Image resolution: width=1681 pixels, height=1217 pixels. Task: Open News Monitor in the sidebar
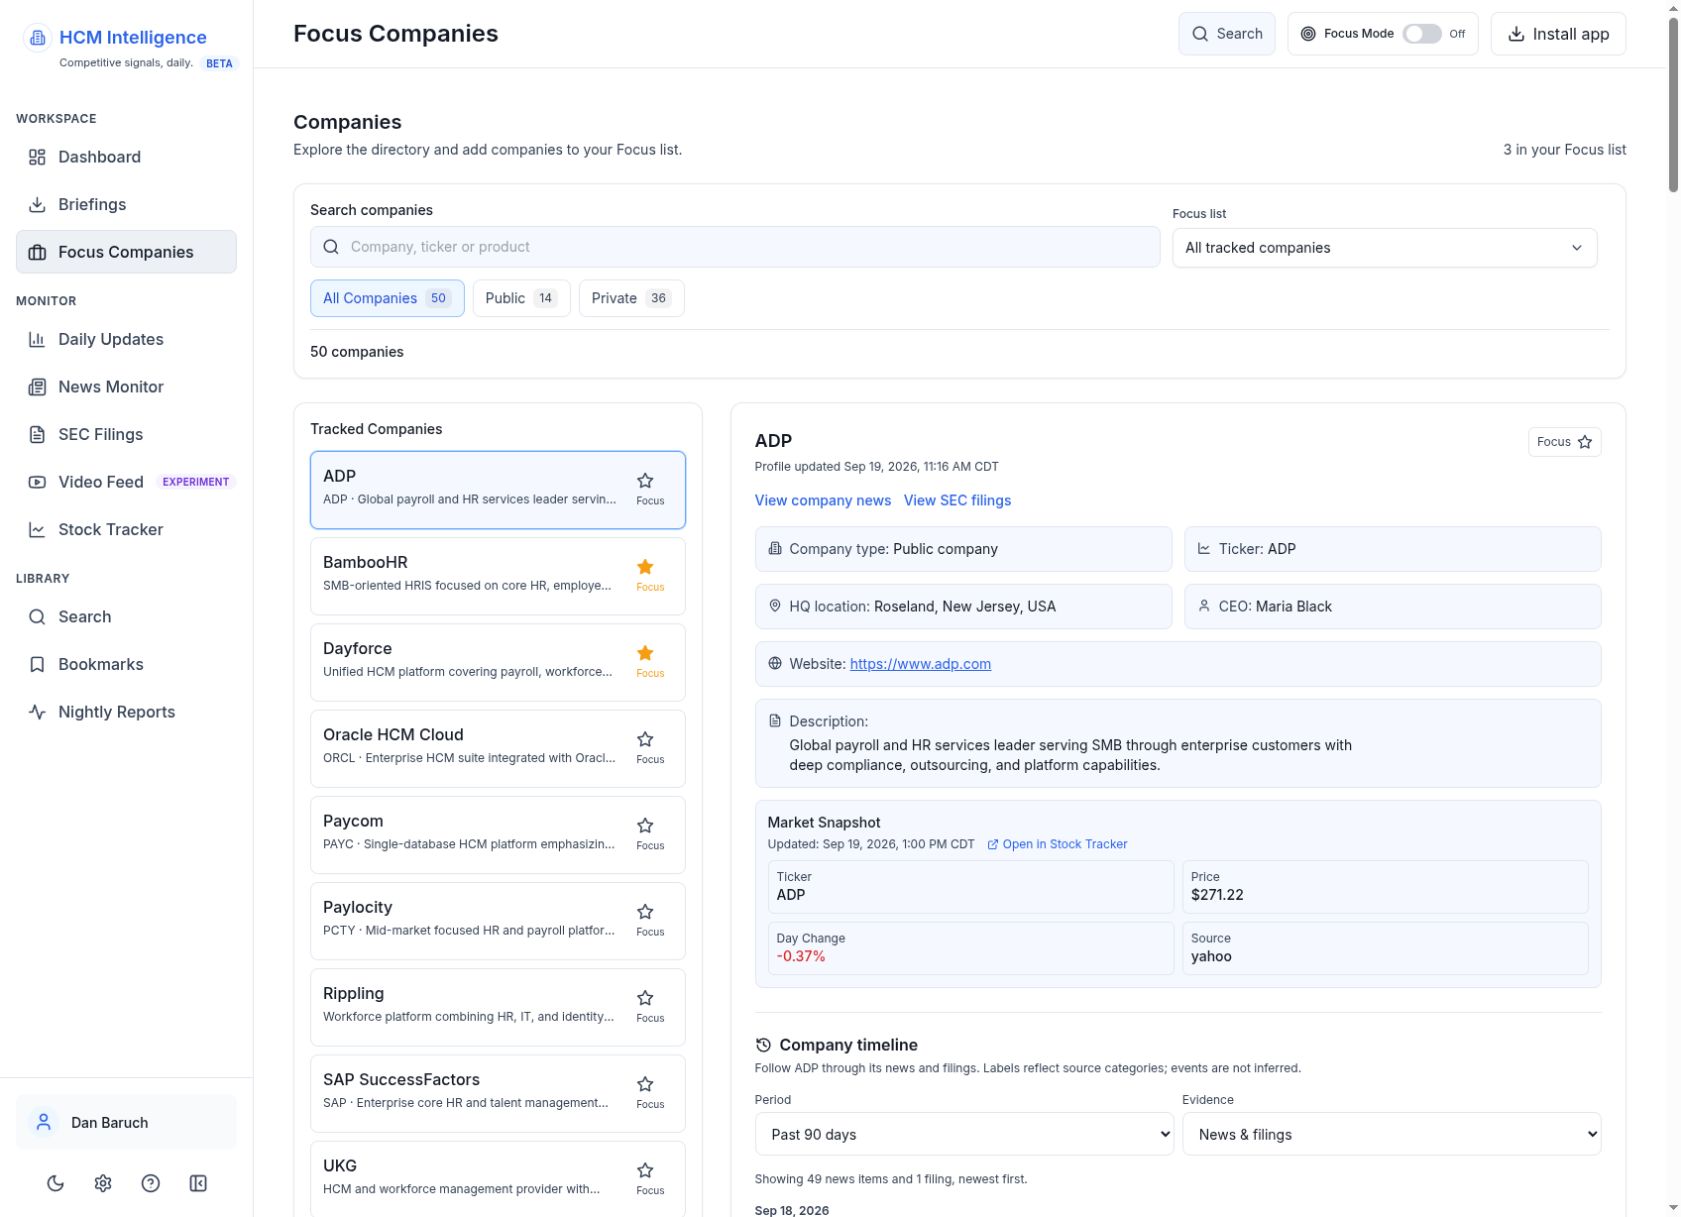coord(126,387)
